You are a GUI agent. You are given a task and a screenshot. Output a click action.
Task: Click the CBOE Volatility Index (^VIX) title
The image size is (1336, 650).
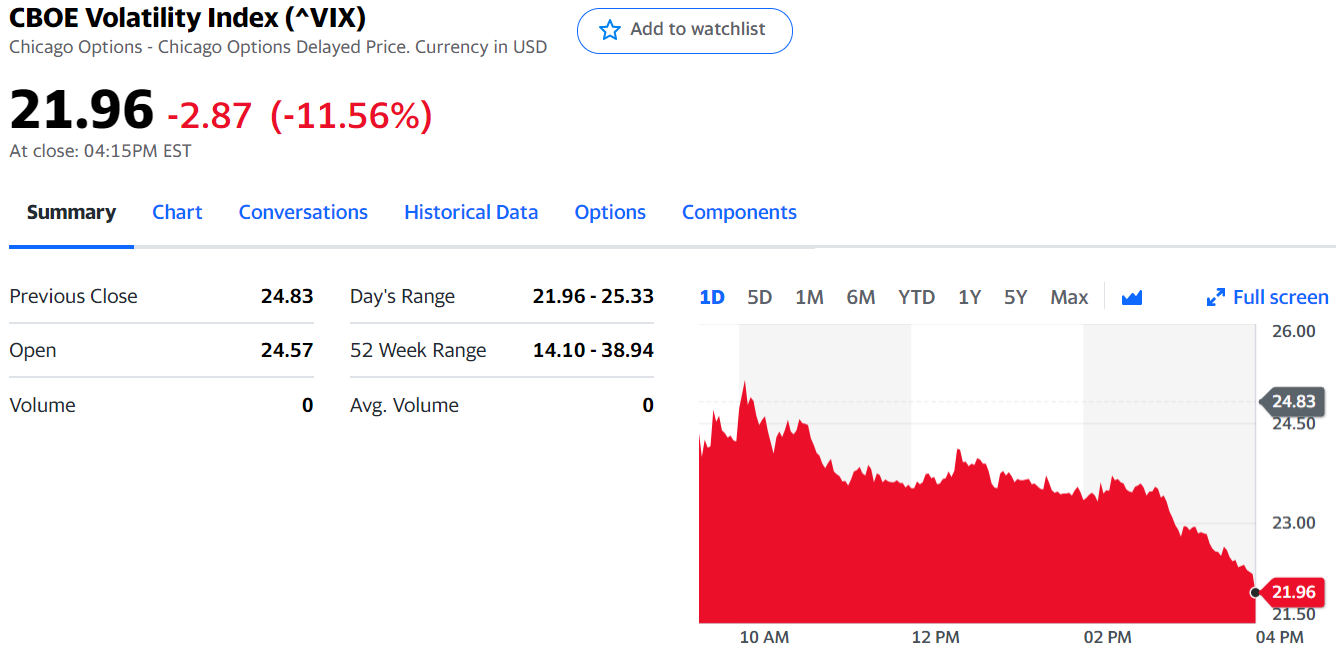point(188,17)
